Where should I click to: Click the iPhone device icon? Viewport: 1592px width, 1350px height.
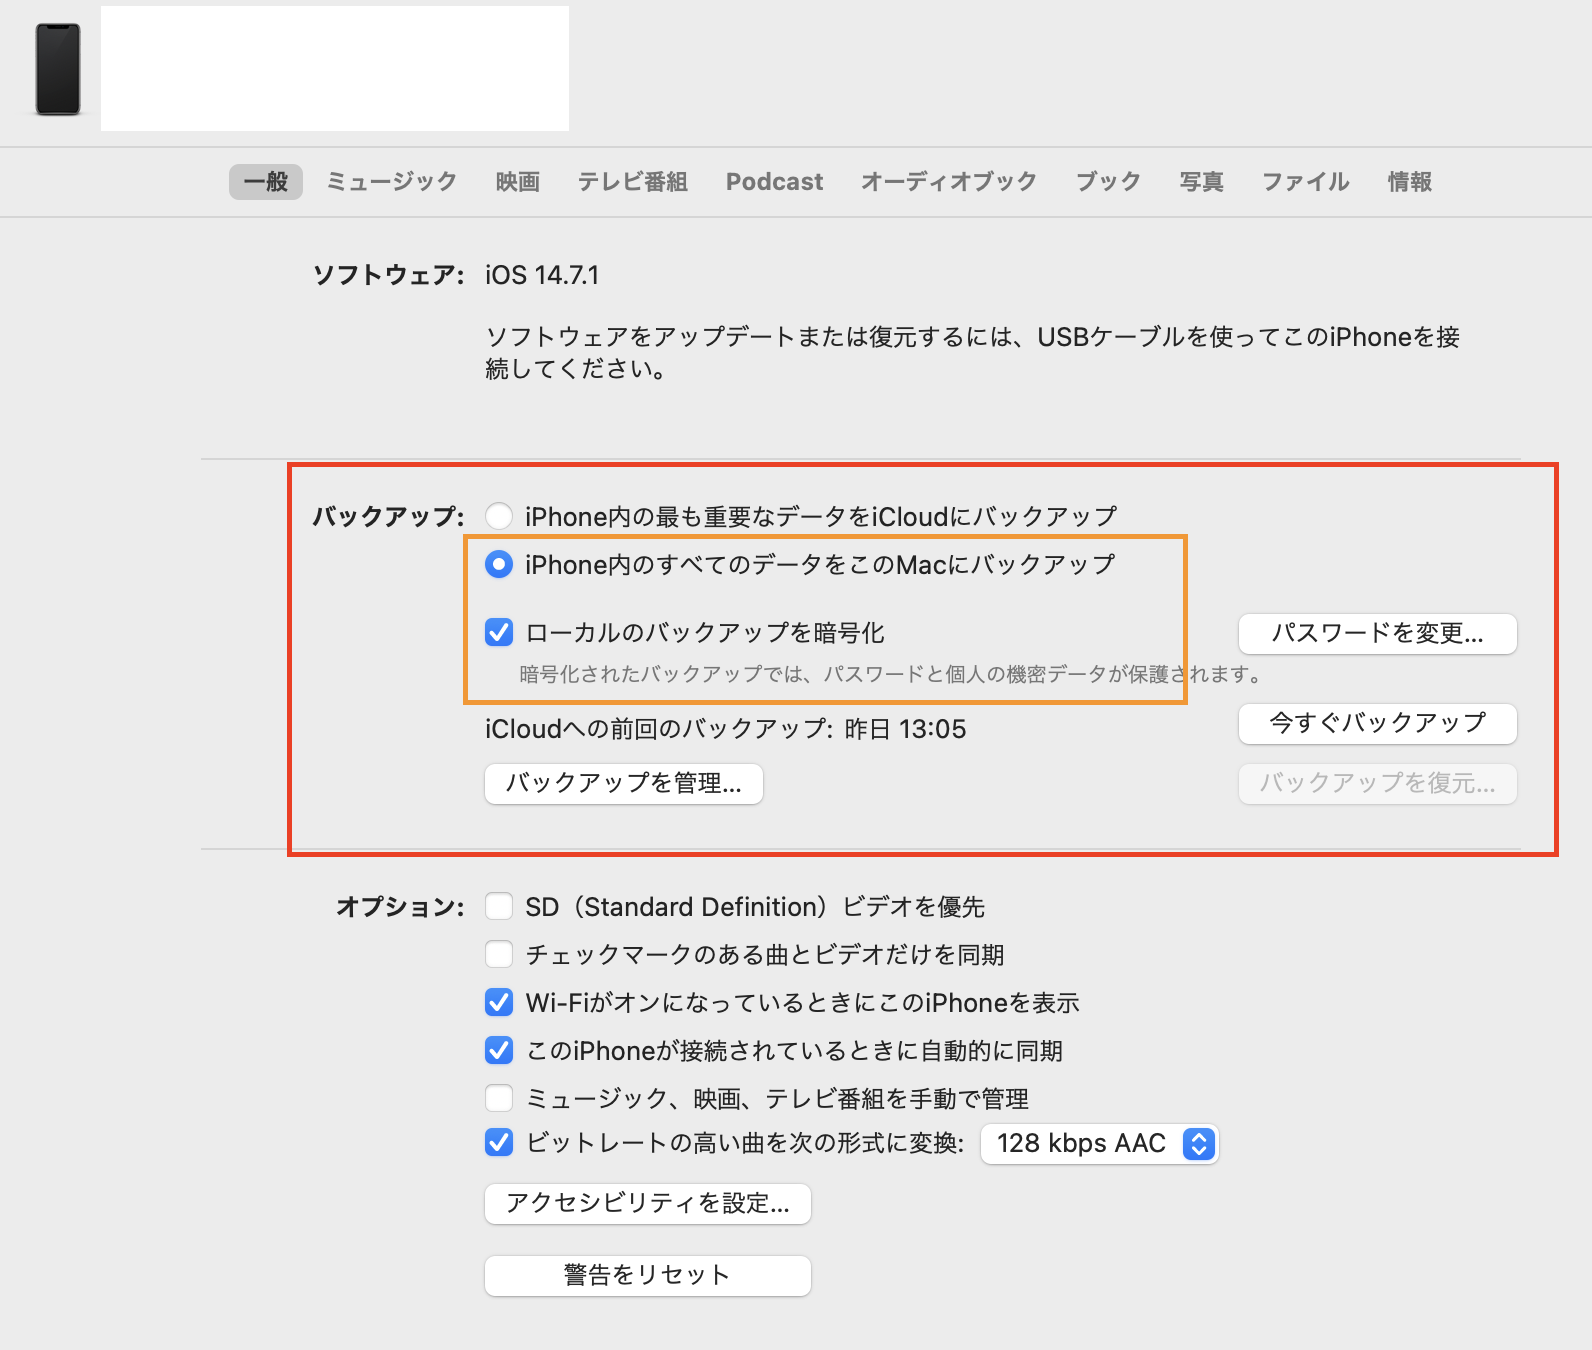click(58, 69)
